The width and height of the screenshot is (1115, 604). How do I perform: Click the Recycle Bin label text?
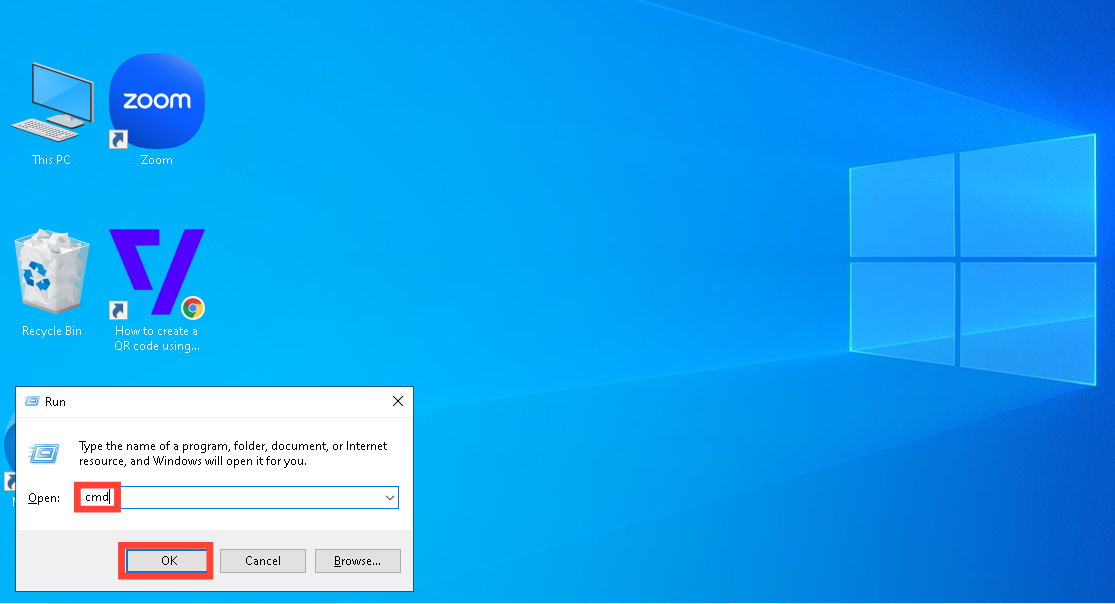52,331
